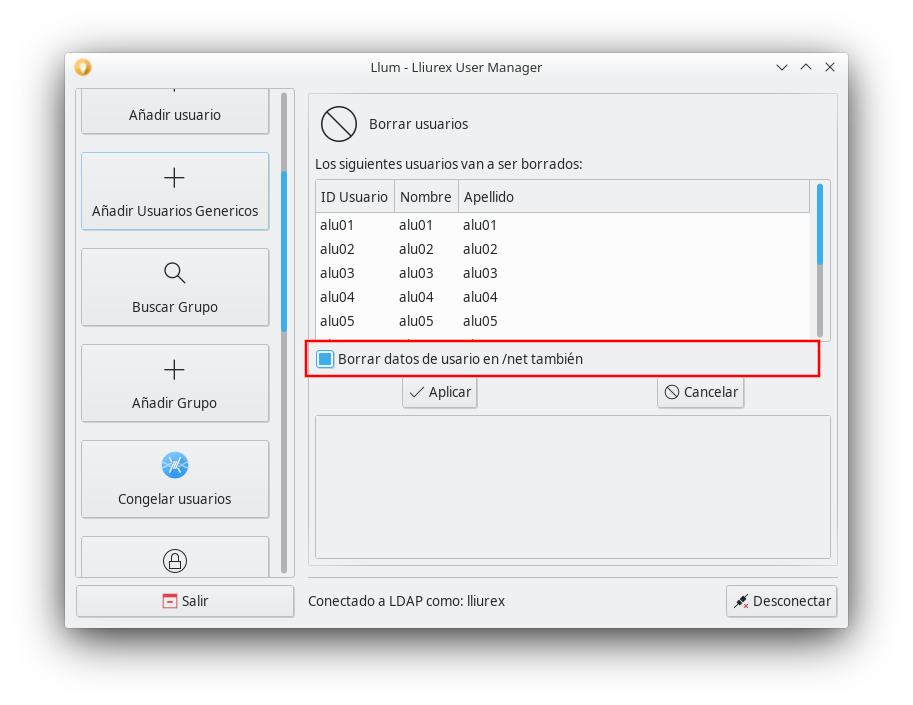
Task: Click the plus icon above Añadir Grupo
Action: click(x=174, y=370)
